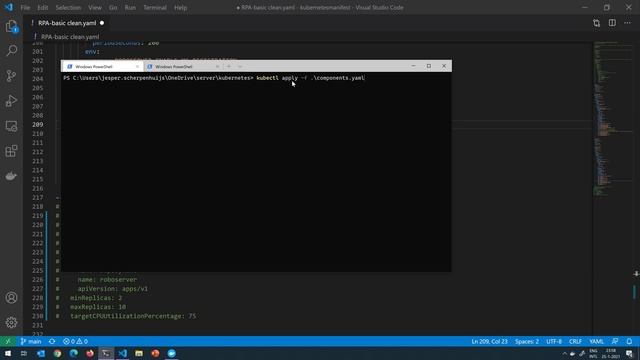Click the 'targetCPUUtilizationPercentage: 75' line

tap(133, 316)
